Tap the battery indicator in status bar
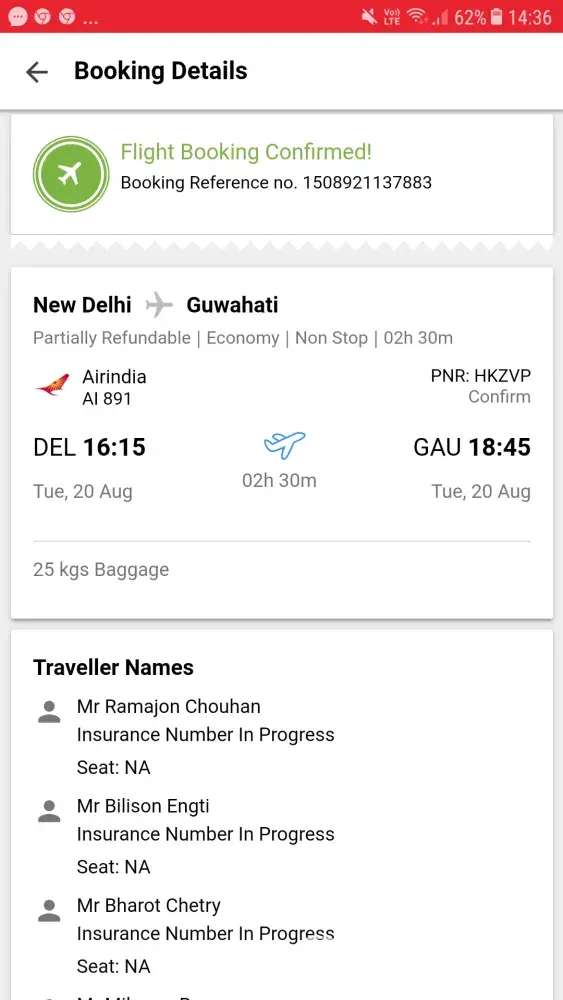 point(497,17)
